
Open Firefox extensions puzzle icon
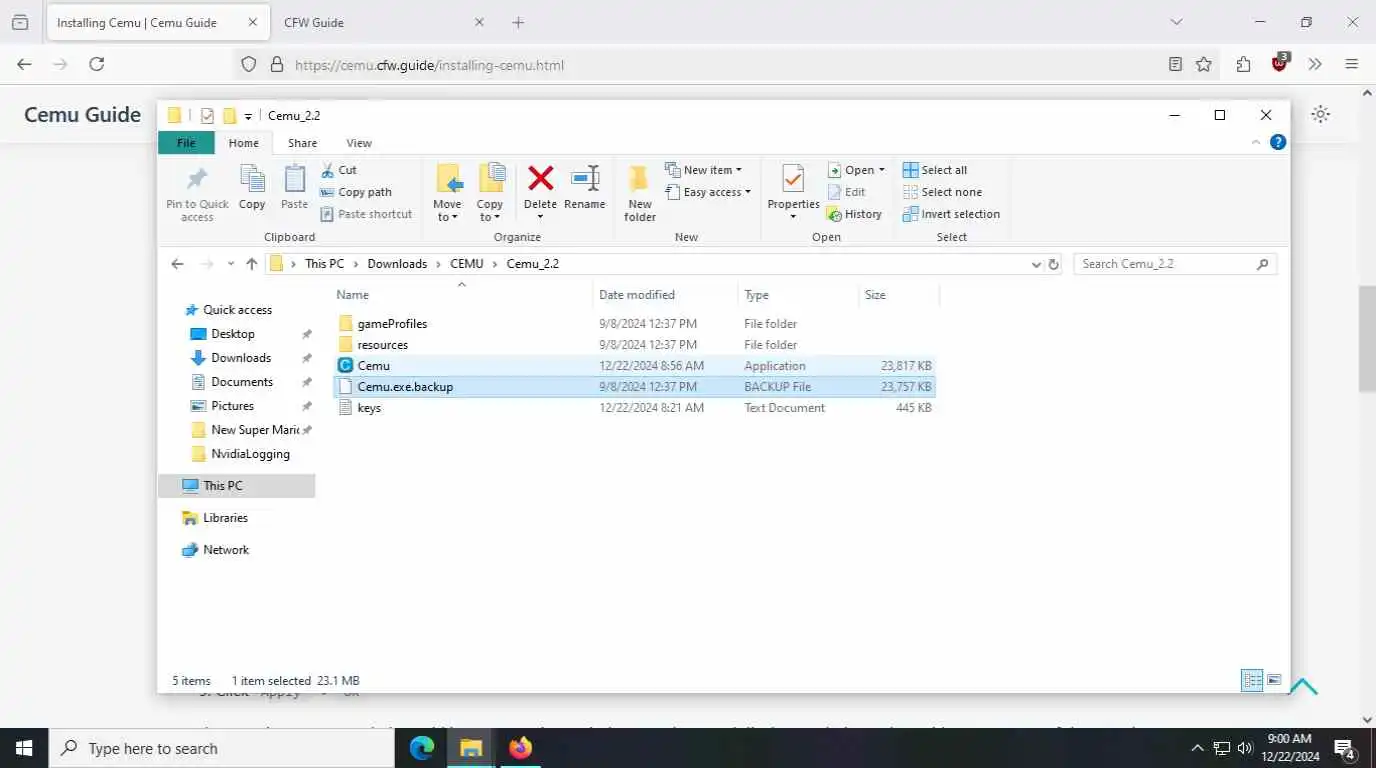click(1243, 64)
